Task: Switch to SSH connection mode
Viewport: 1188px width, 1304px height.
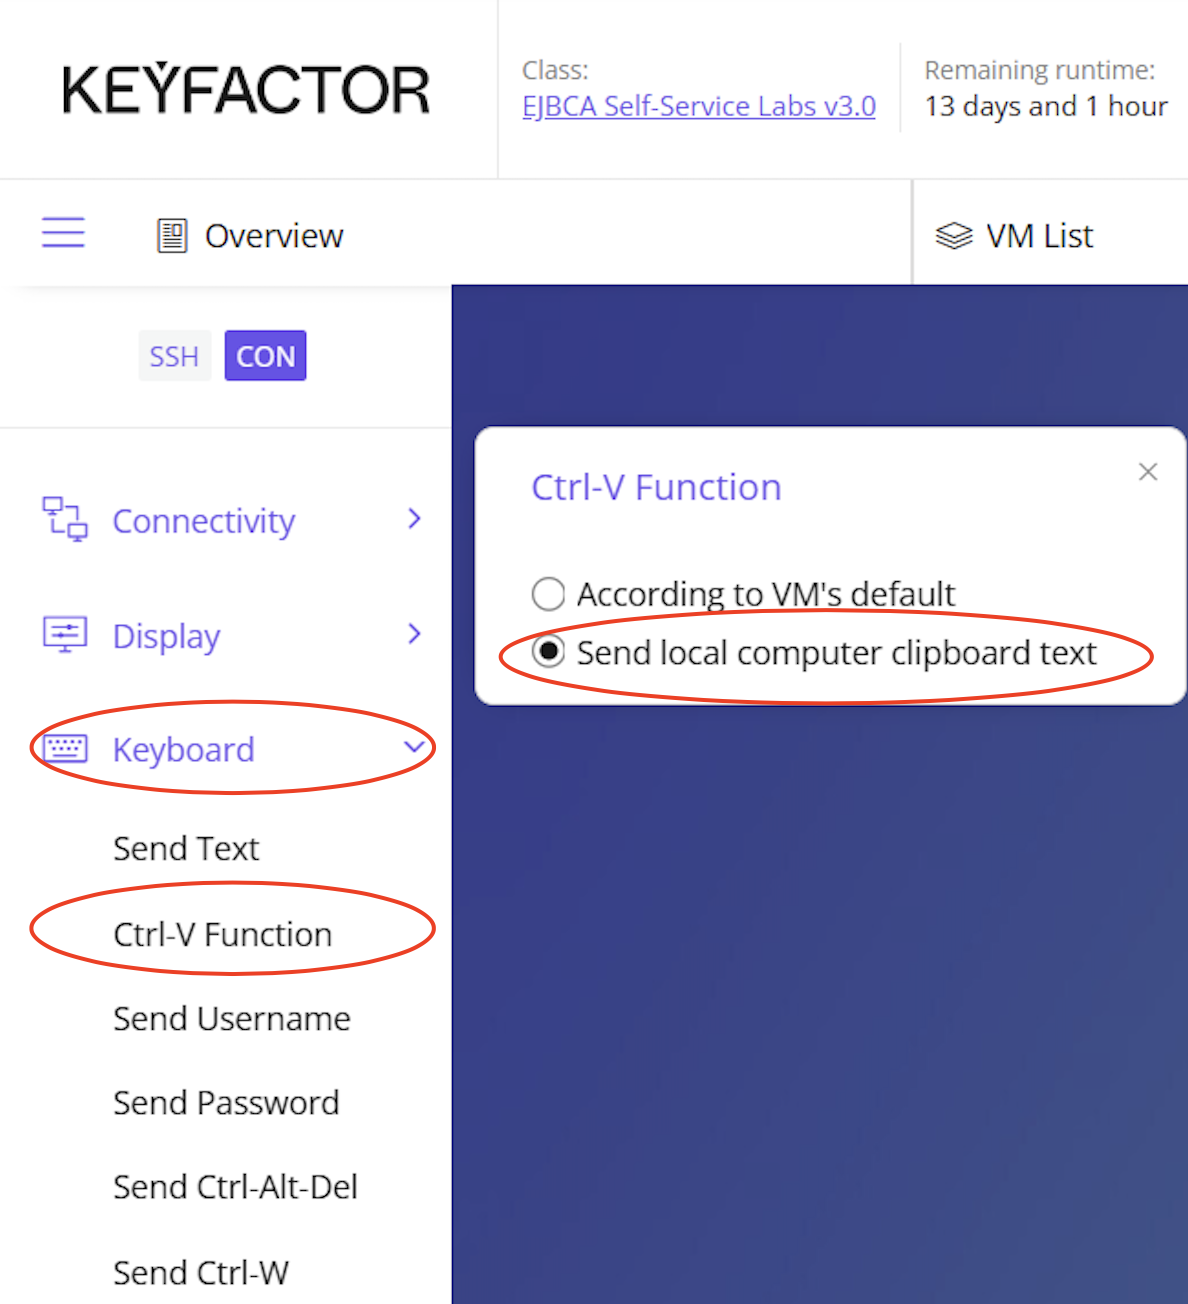Action: pos(174,356)
